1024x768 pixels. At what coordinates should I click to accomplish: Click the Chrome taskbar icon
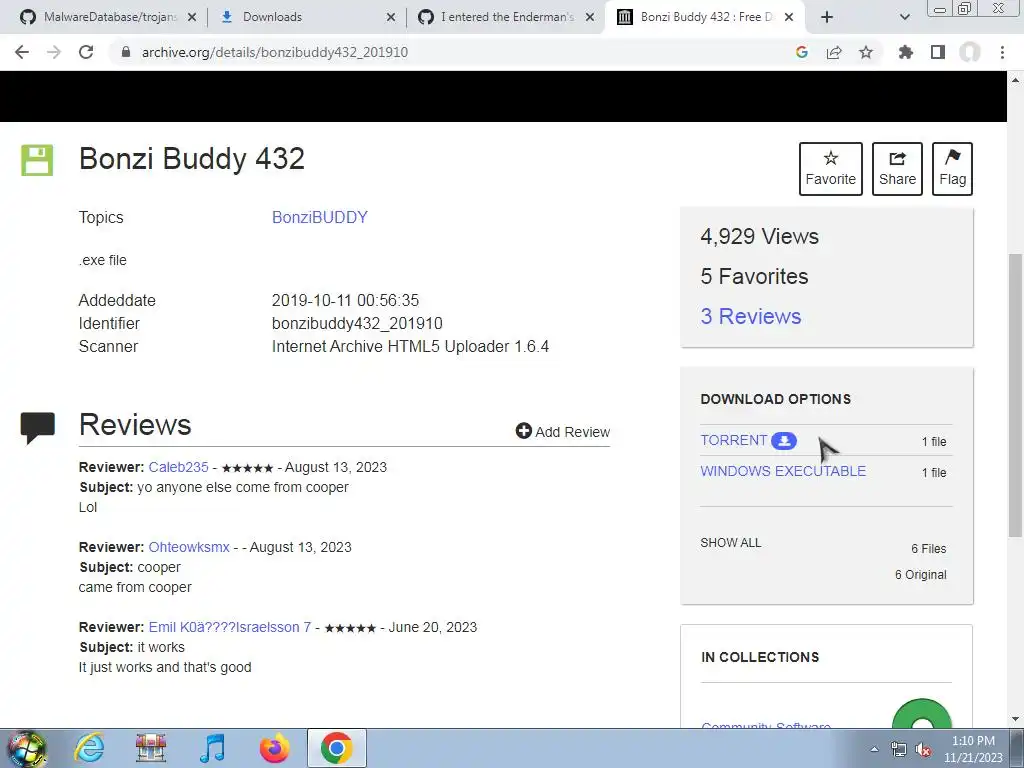coord(336,748)
